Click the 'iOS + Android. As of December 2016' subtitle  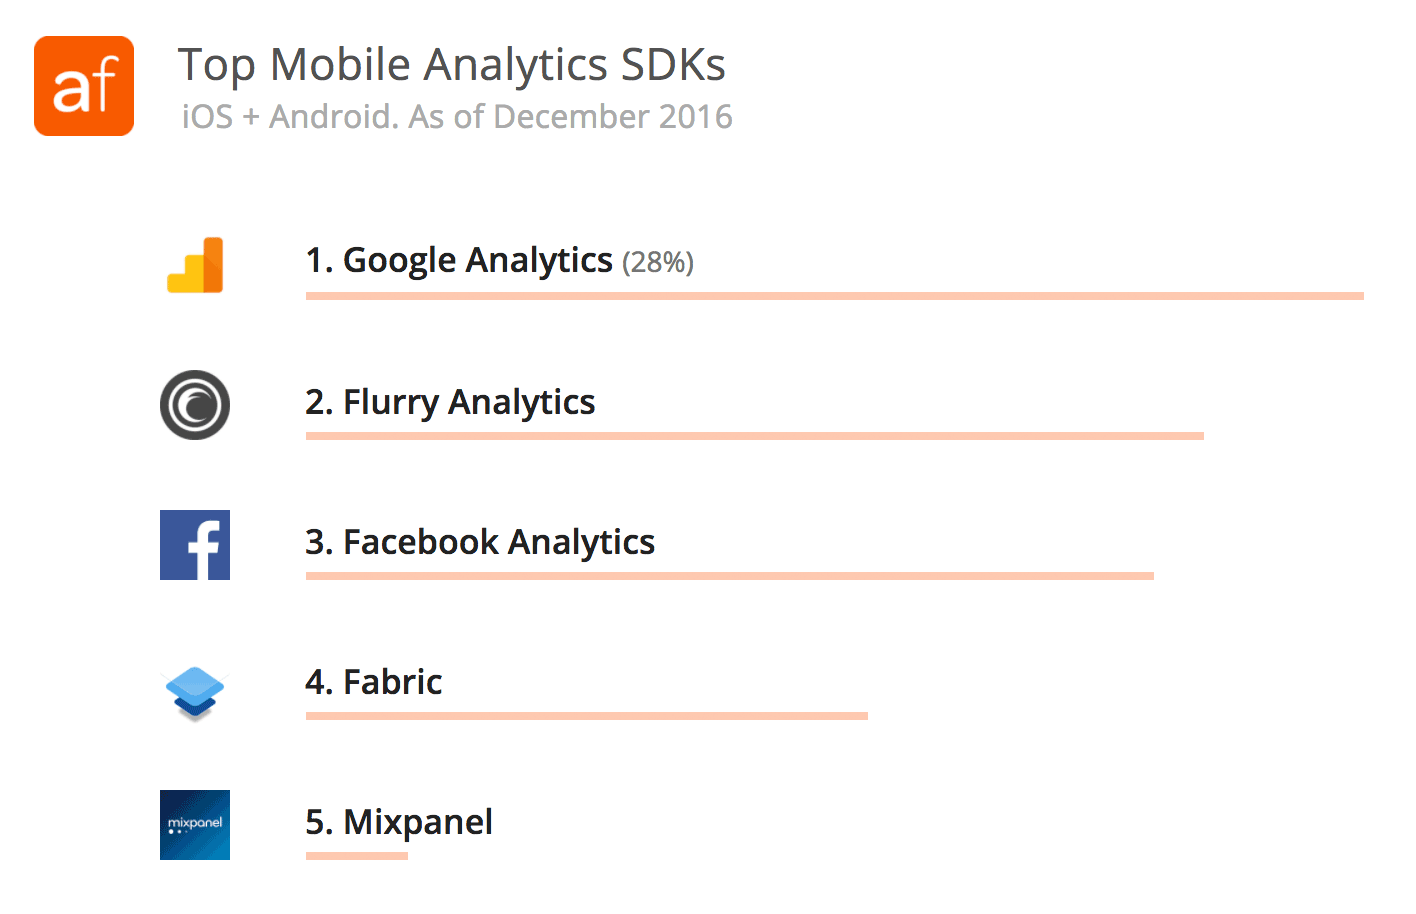pyautogui.click(x=457, y=117)
